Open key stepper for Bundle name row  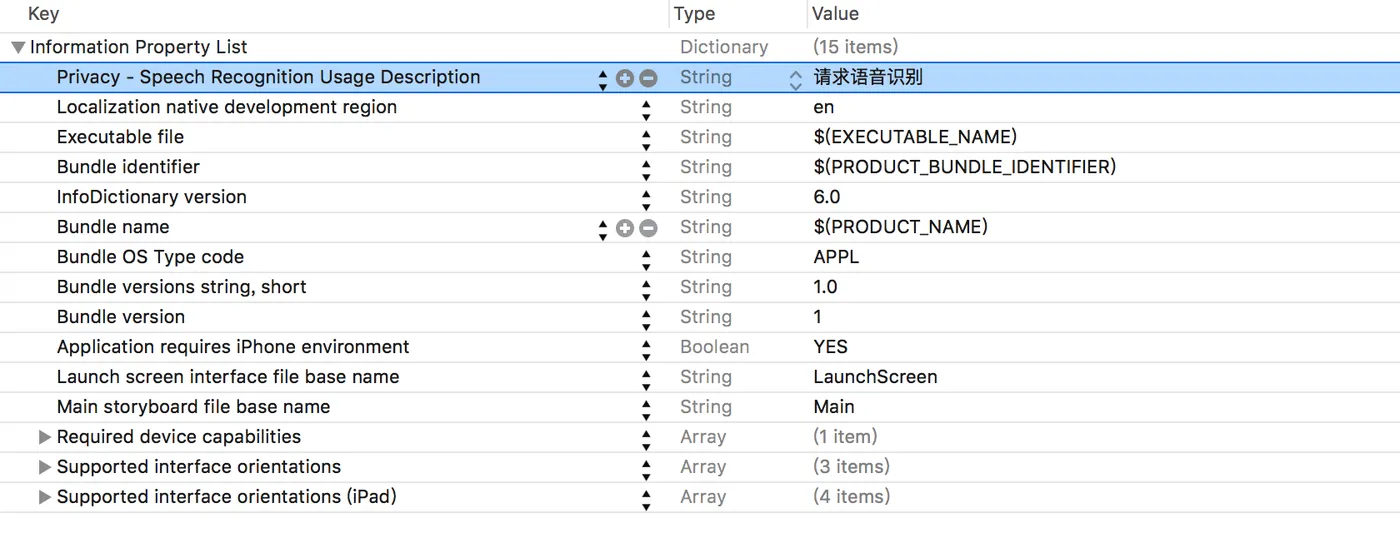coord(602,228)
